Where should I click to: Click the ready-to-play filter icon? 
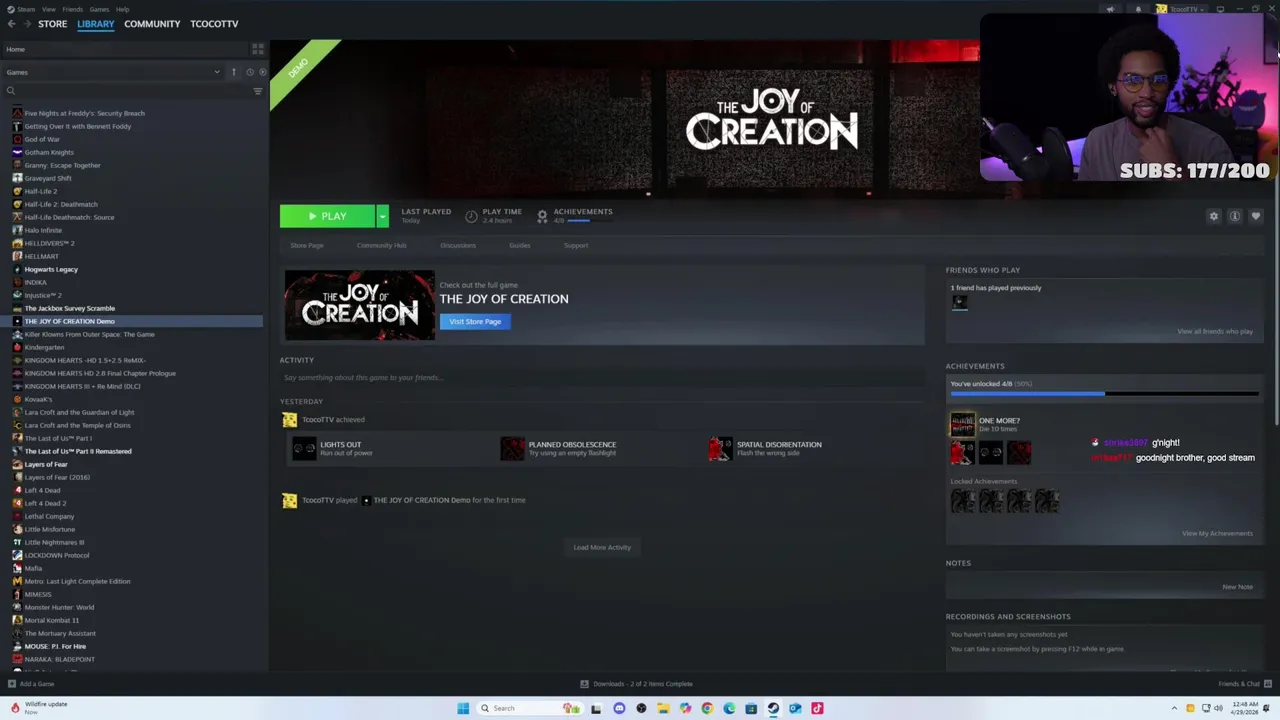tap(263, 72)
